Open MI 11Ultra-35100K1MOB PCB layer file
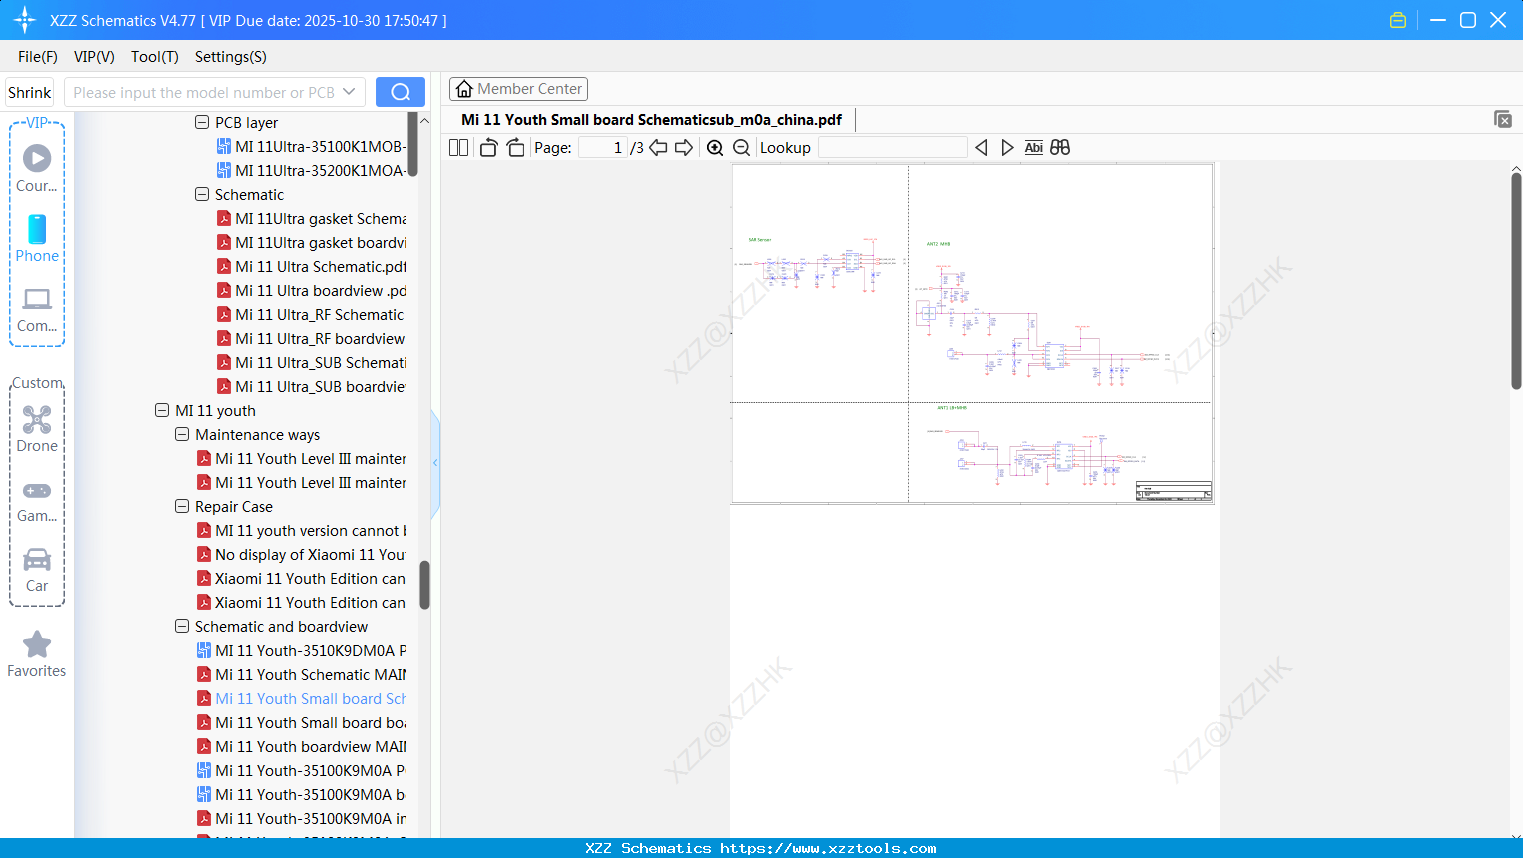1523x858 pixels. point(311,147)
